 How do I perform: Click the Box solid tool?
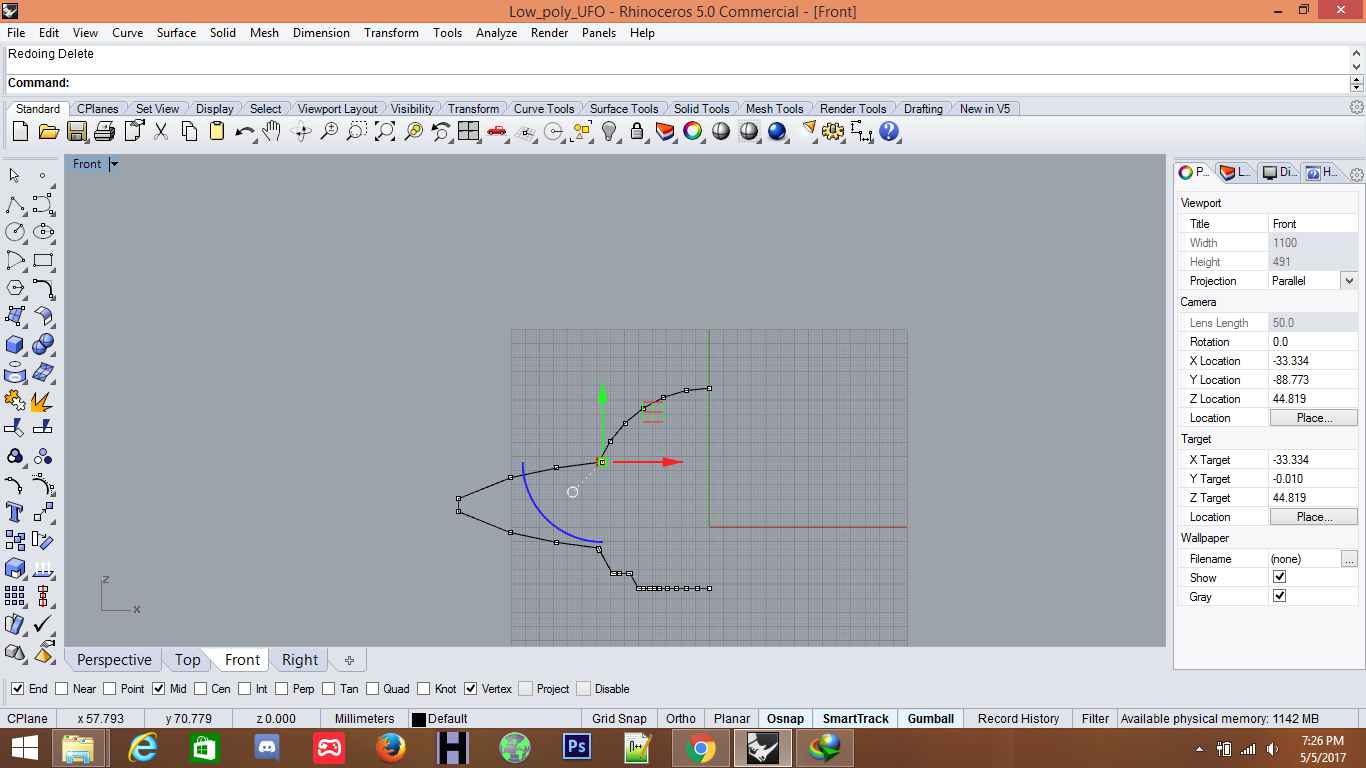point(15,344)
